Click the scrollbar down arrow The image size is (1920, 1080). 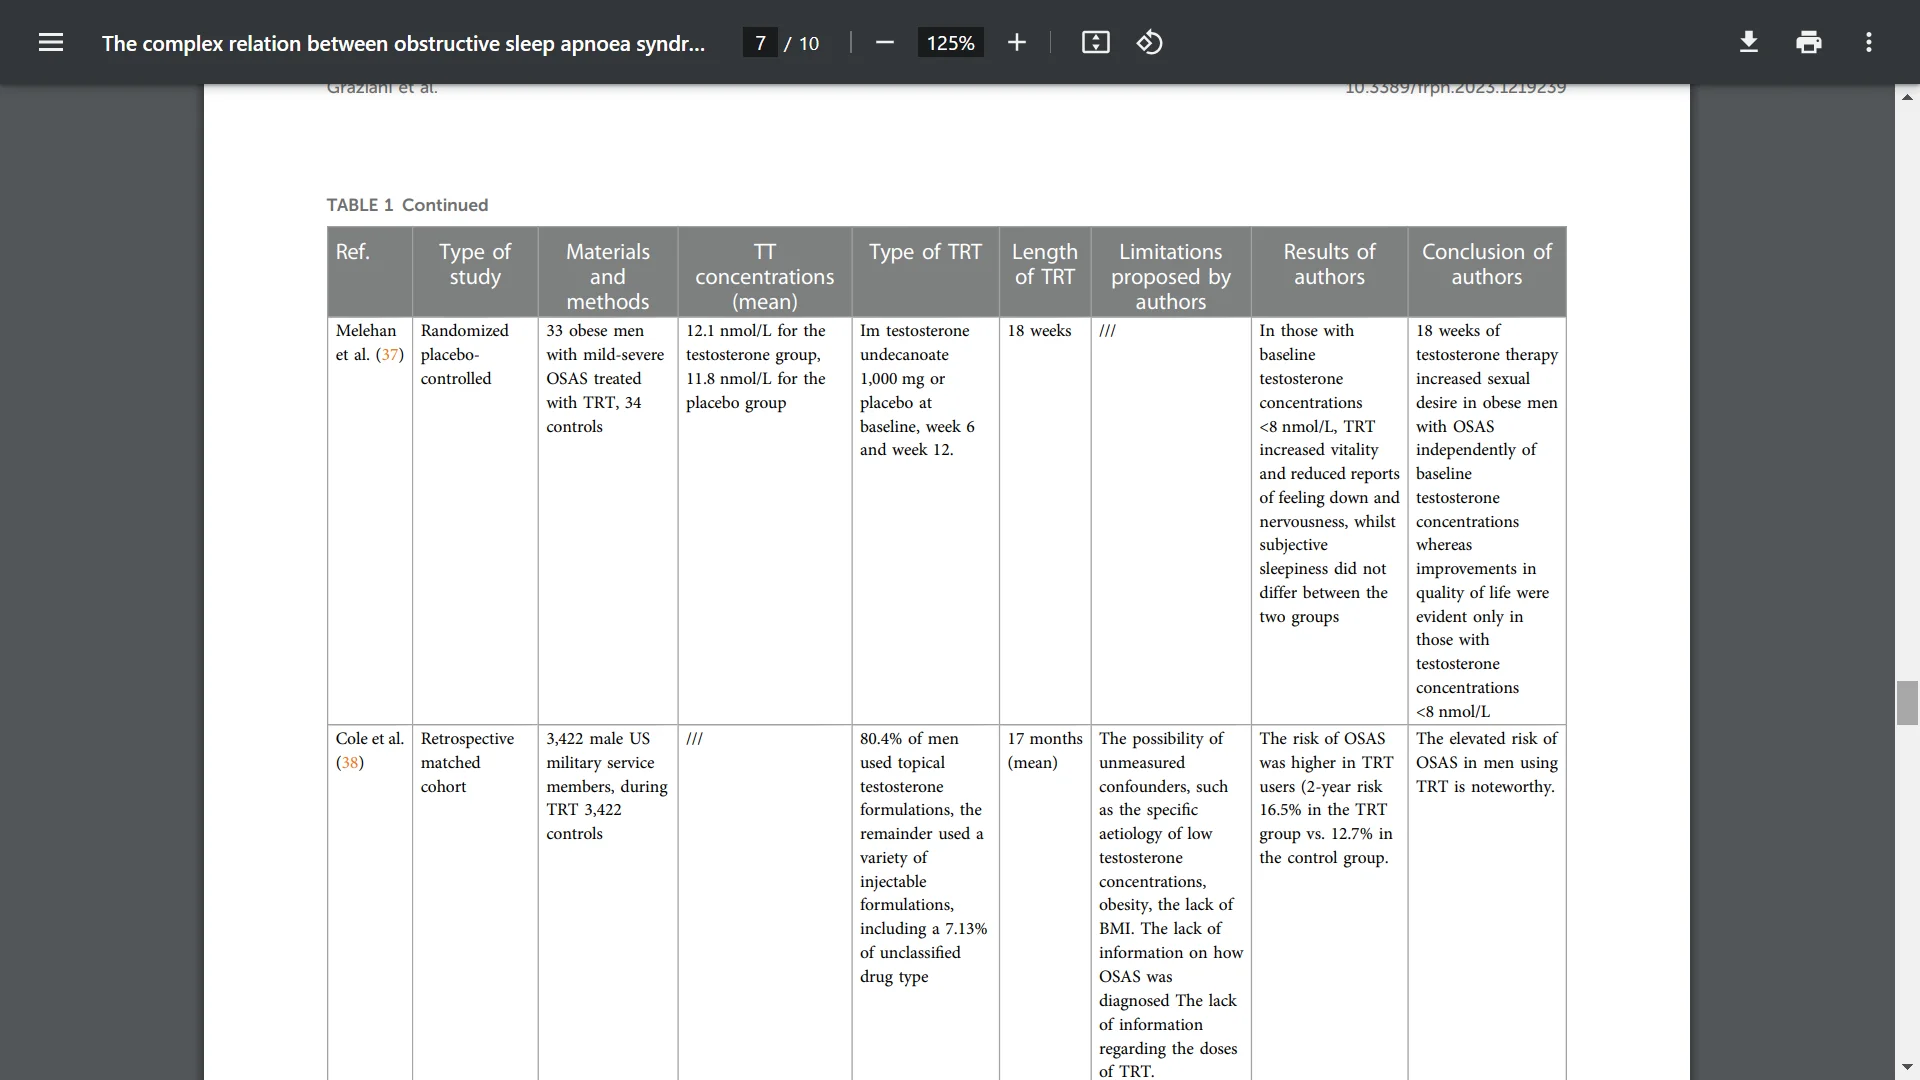(x=1907, y=1068)
